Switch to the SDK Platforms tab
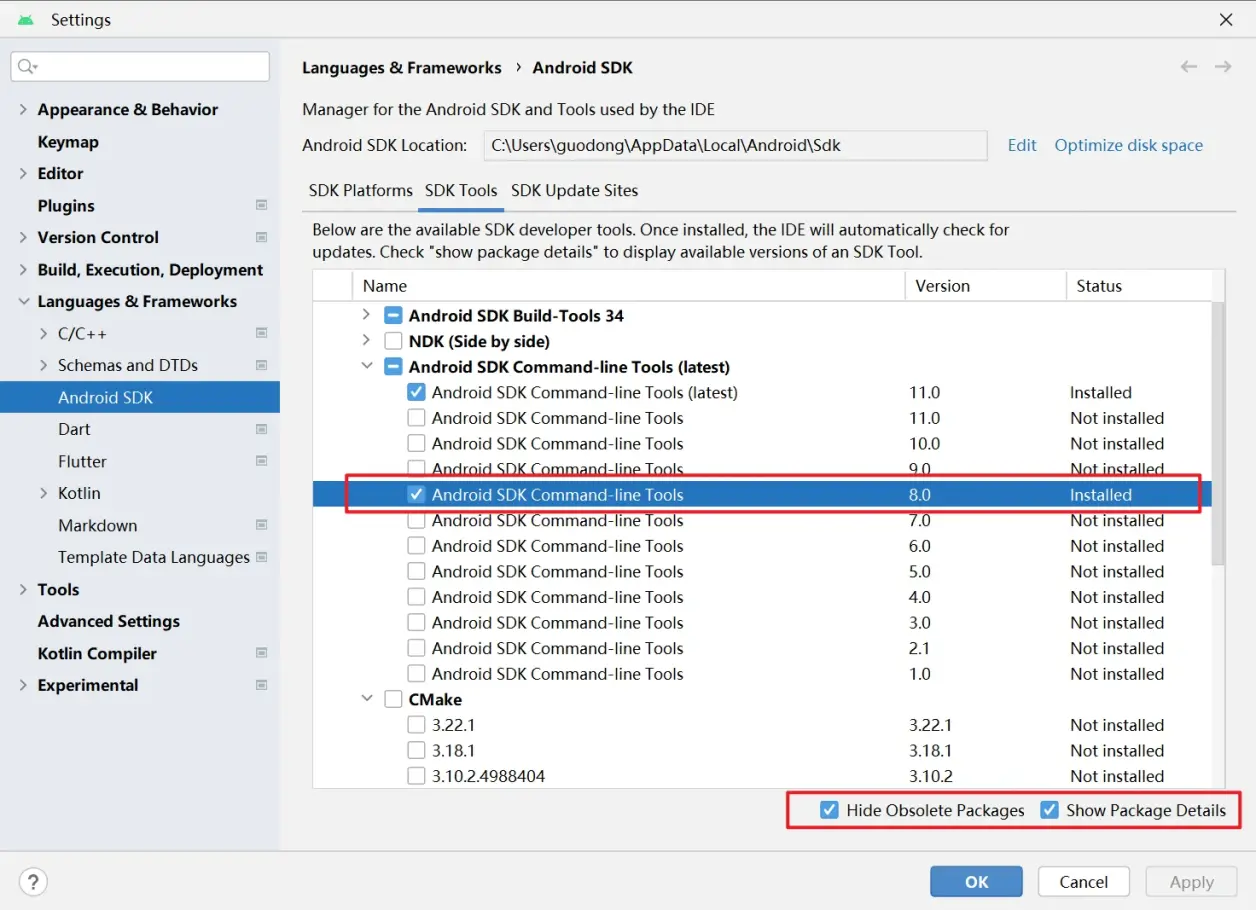 [360, 190]
